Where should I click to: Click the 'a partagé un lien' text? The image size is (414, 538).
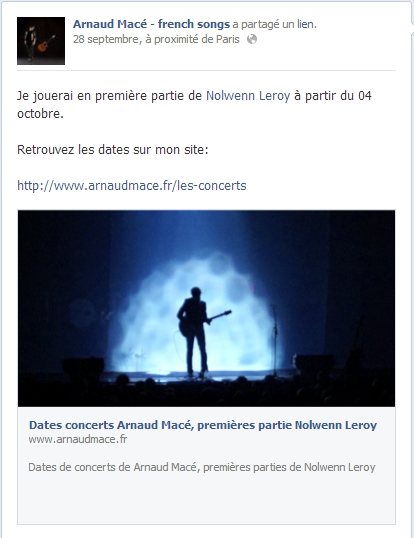tap(274, 24)
